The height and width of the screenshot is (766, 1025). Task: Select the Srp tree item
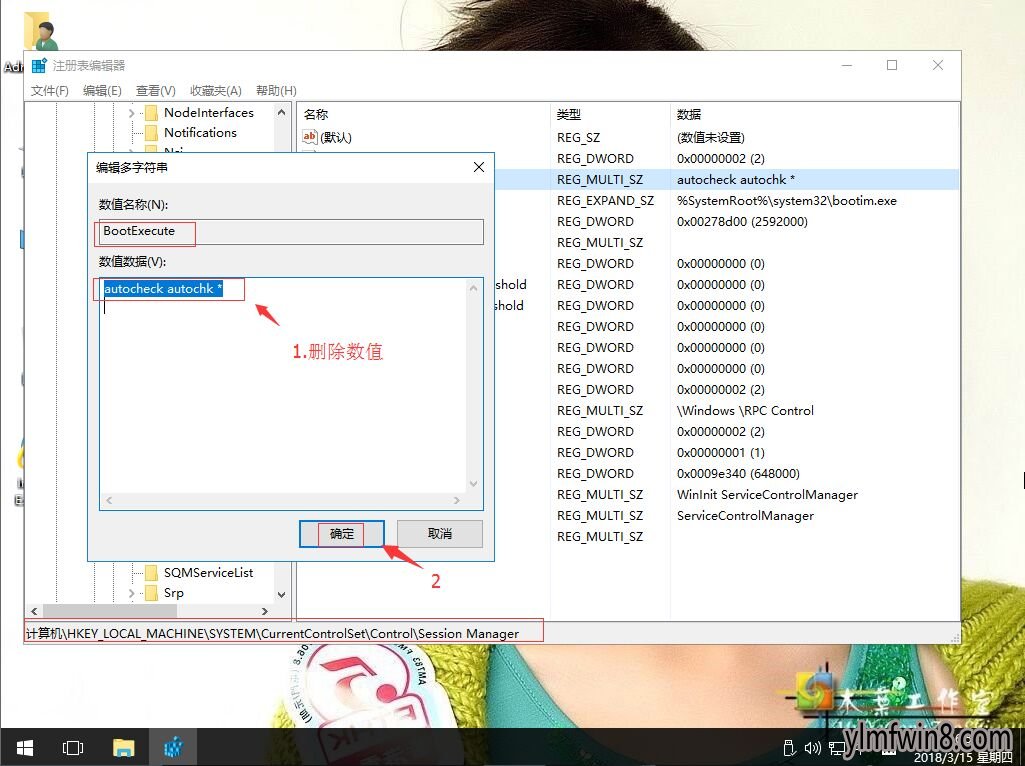[173, 593]
